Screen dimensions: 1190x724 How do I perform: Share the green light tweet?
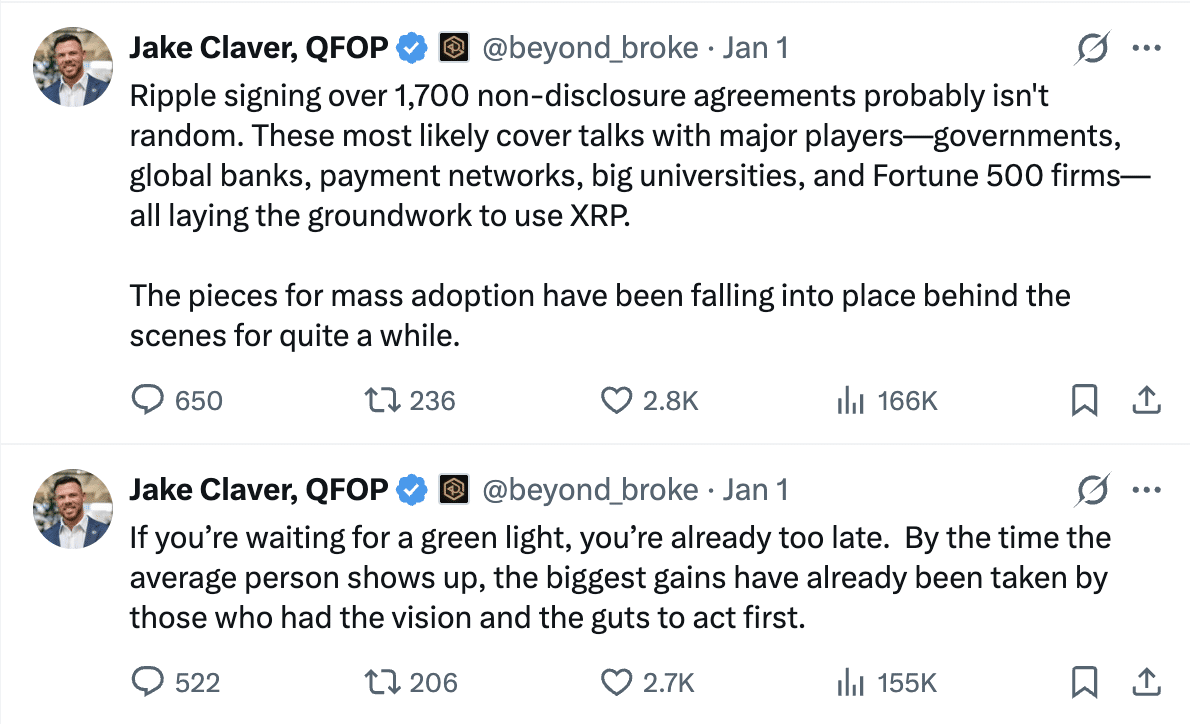click(x=1146, y=682)
